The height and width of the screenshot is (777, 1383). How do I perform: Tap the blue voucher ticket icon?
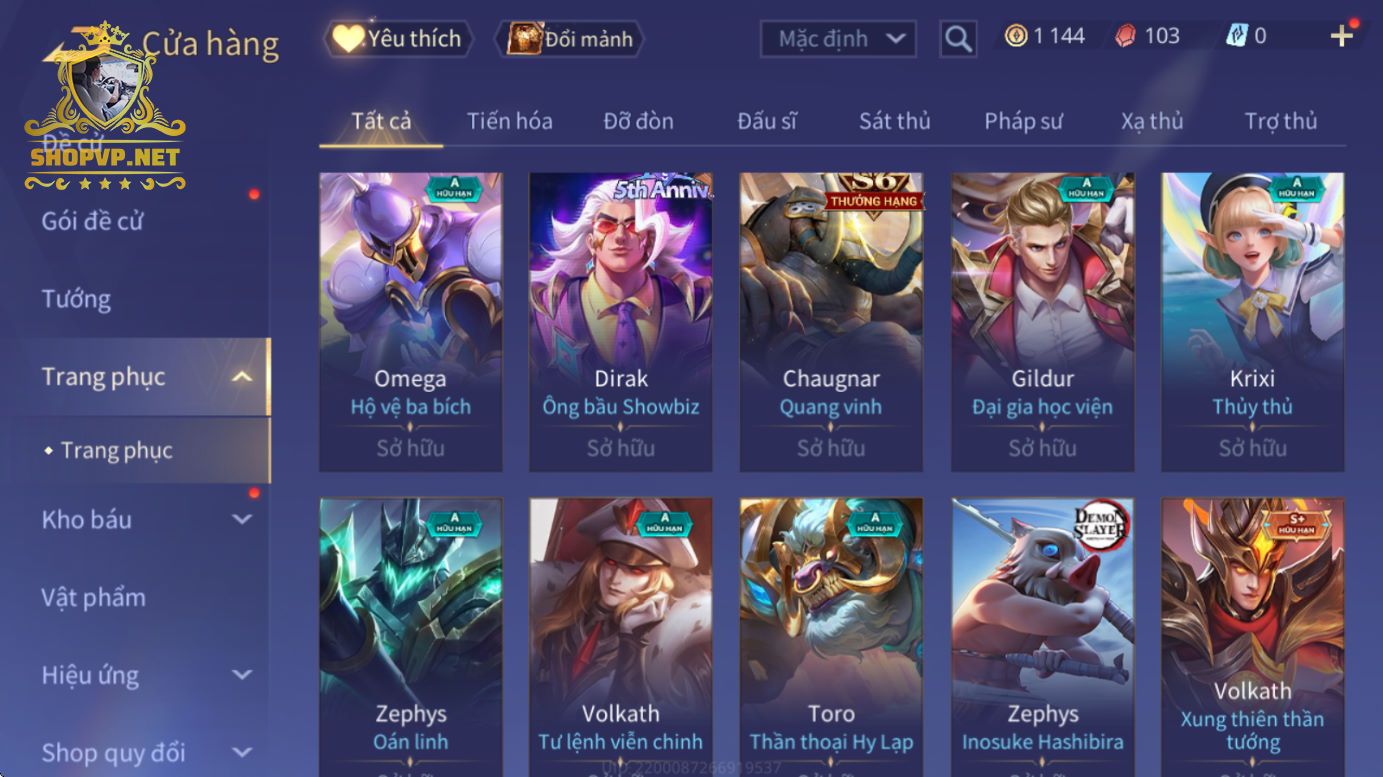point(1237,36)
